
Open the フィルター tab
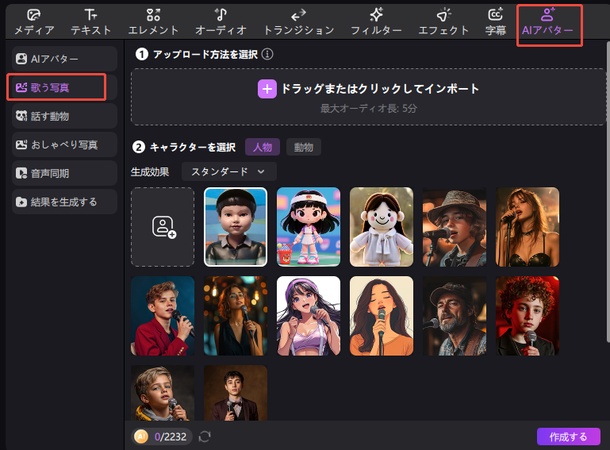[376, 22]
